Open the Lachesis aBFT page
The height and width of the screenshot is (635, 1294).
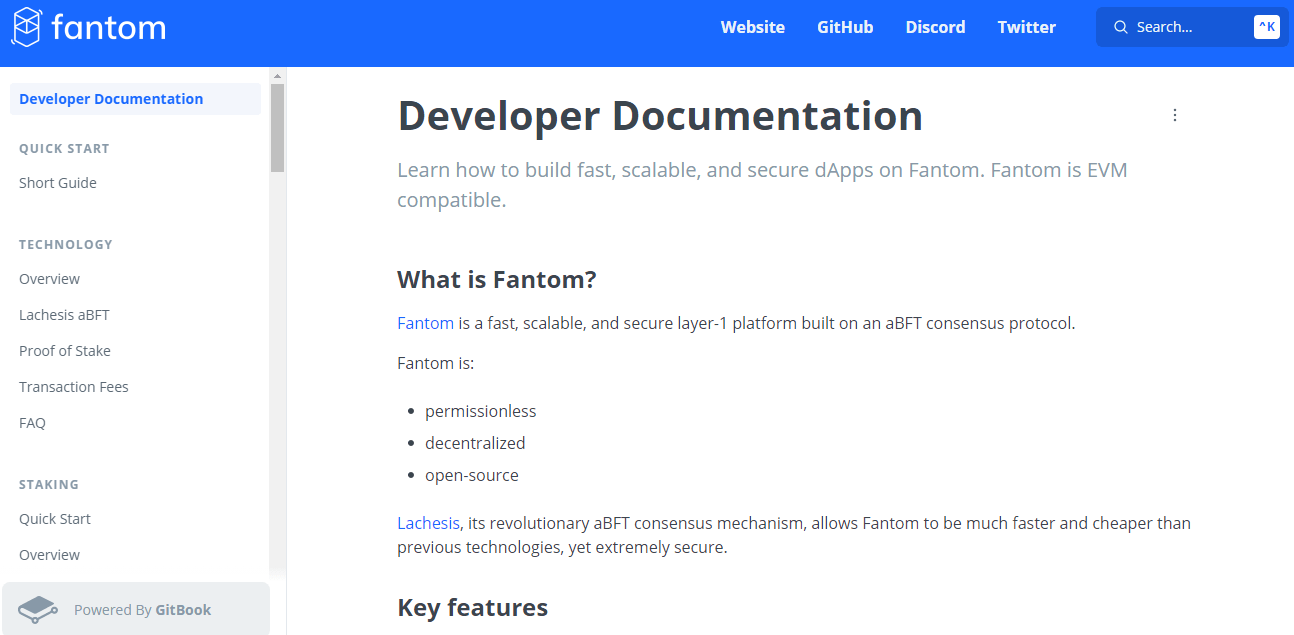[x=64, y=315]
